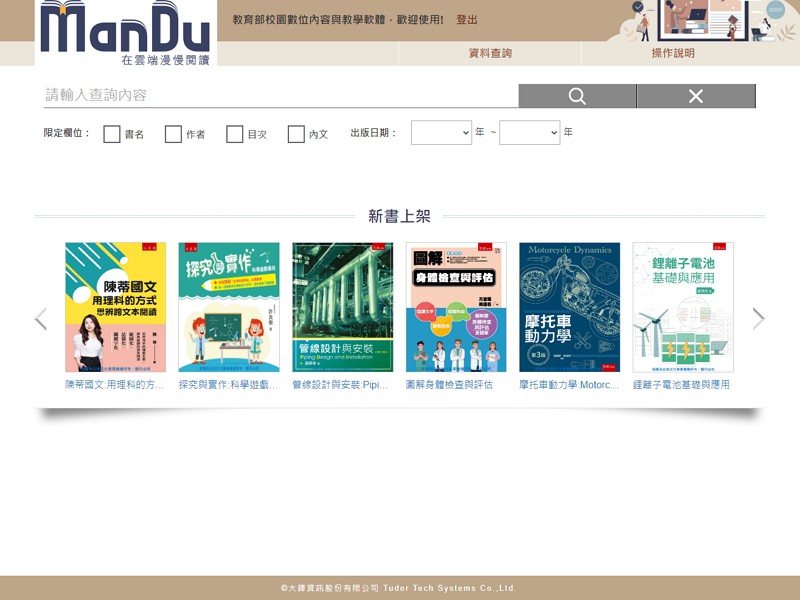
Task: Focus the search query input field
Action: [280, 96]
